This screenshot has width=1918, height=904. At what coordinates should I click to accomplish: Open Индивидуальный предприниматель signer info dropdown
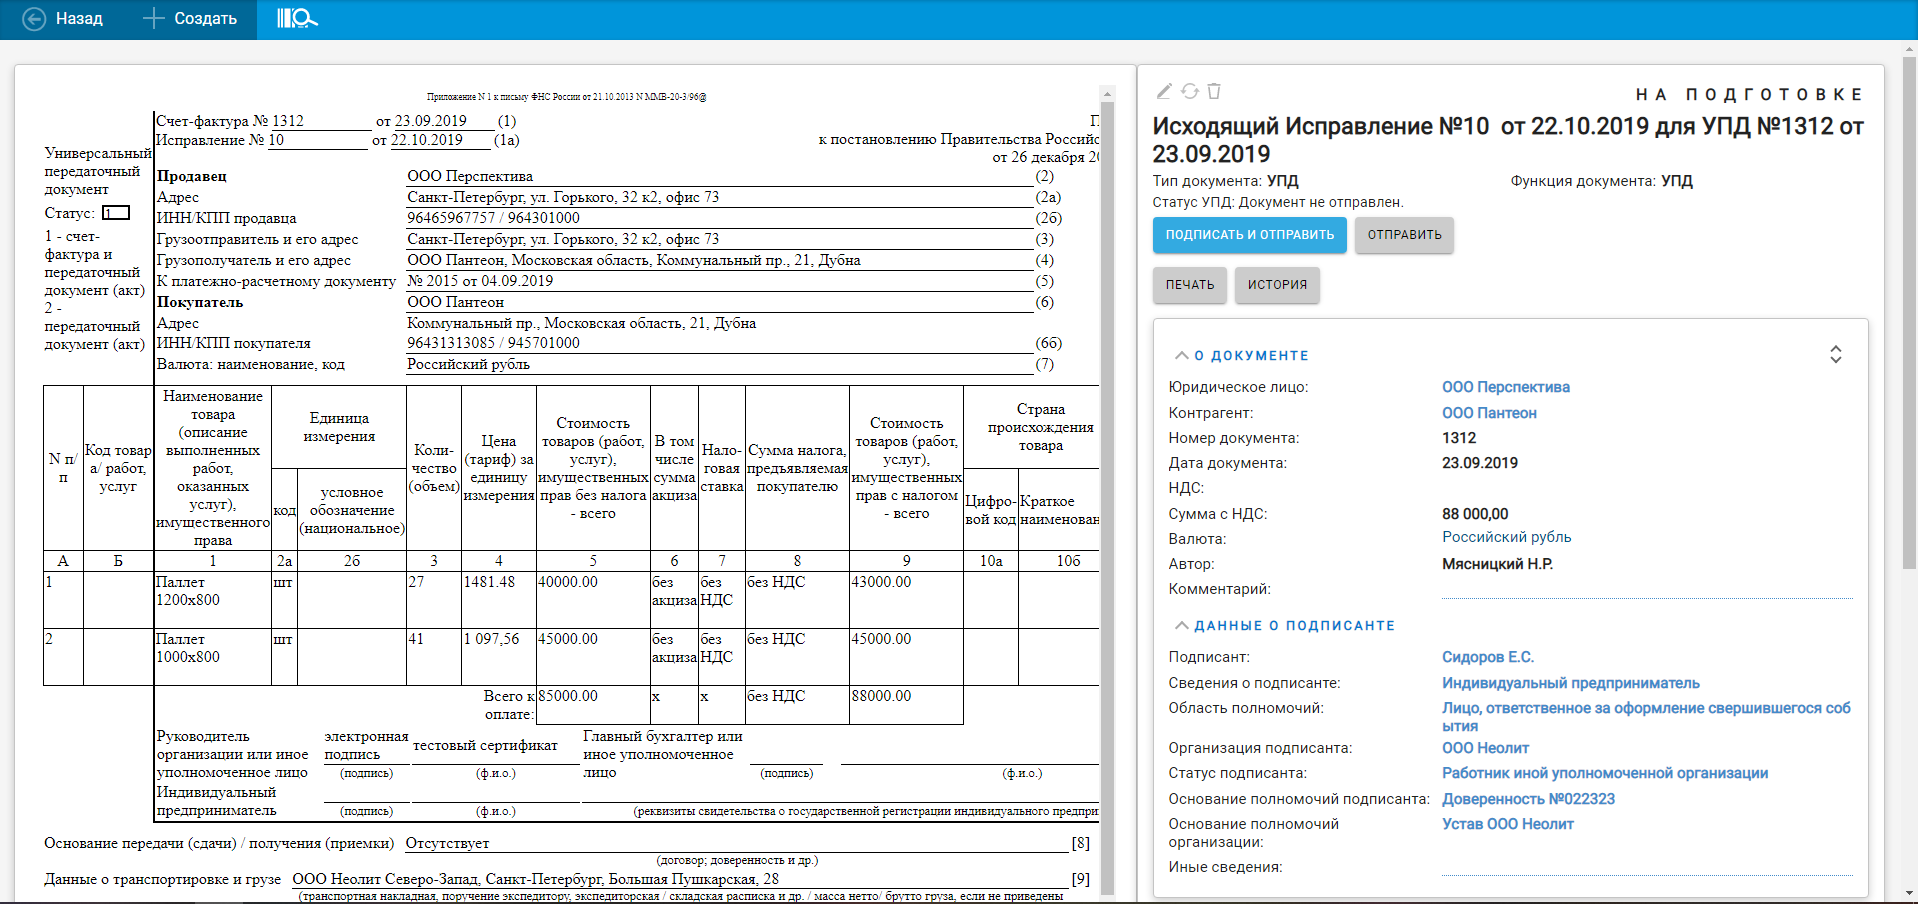click(x=1570, y=683)
